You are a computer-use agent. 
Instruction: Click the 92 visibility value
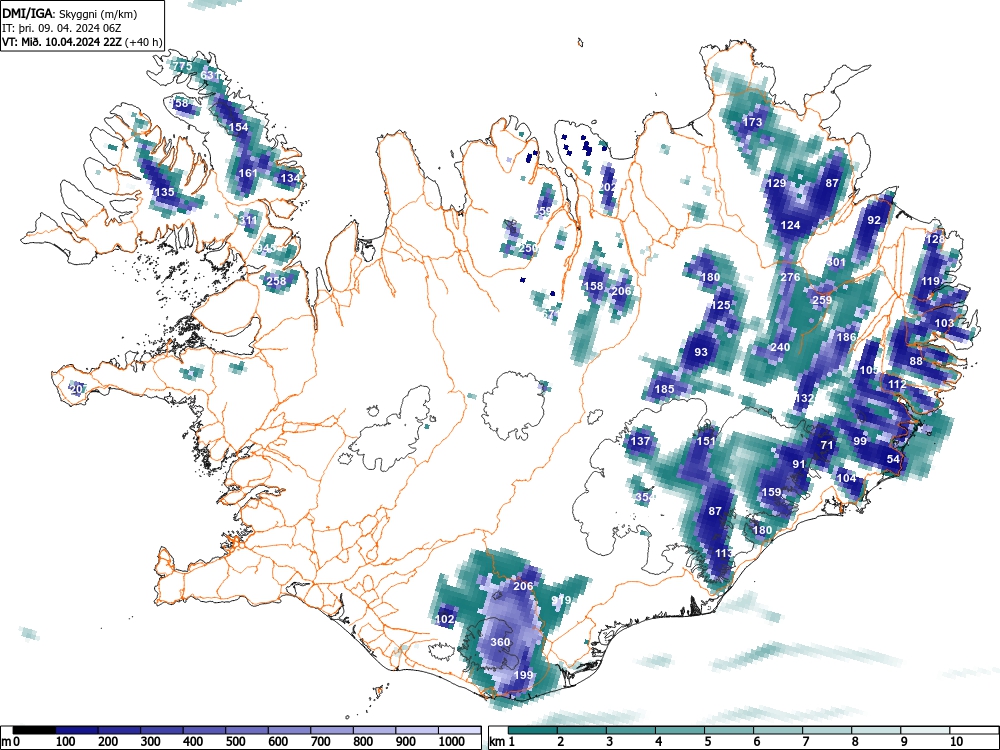874,220
